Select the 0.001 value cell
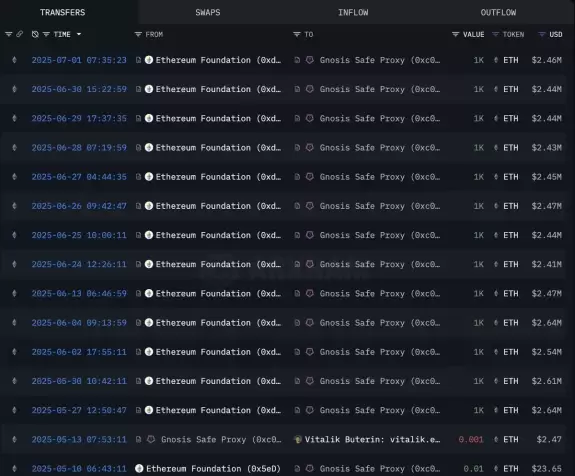 [x=471, y=439]
